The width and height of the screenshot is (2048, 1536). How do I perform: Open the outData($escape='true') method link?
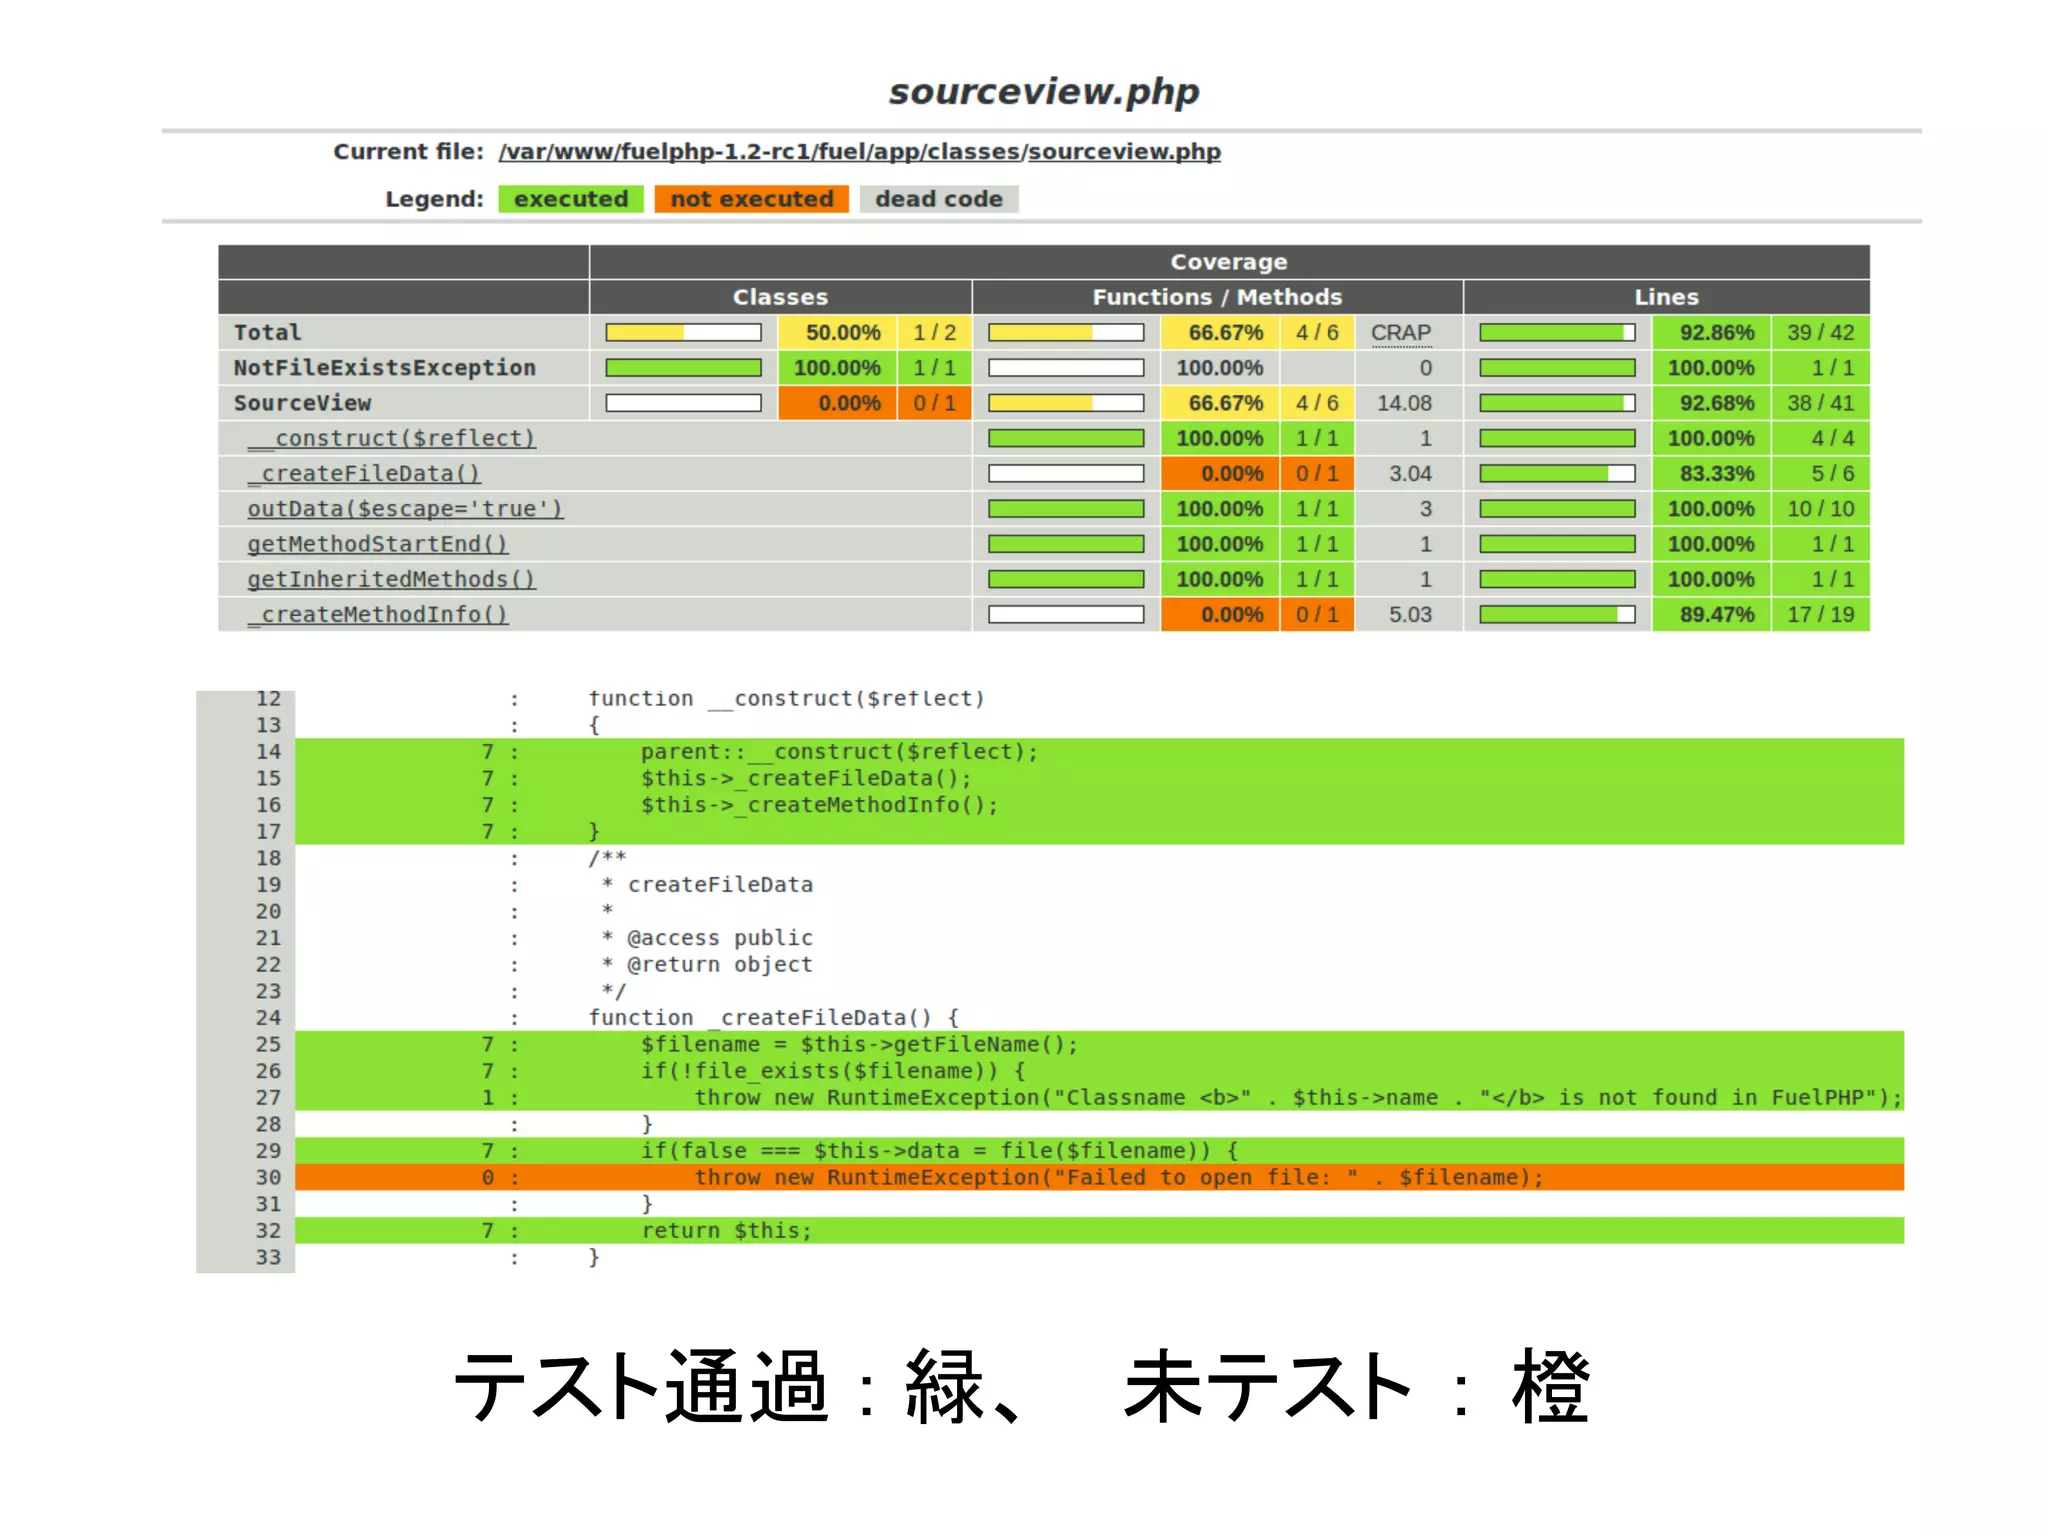point(405,509)
